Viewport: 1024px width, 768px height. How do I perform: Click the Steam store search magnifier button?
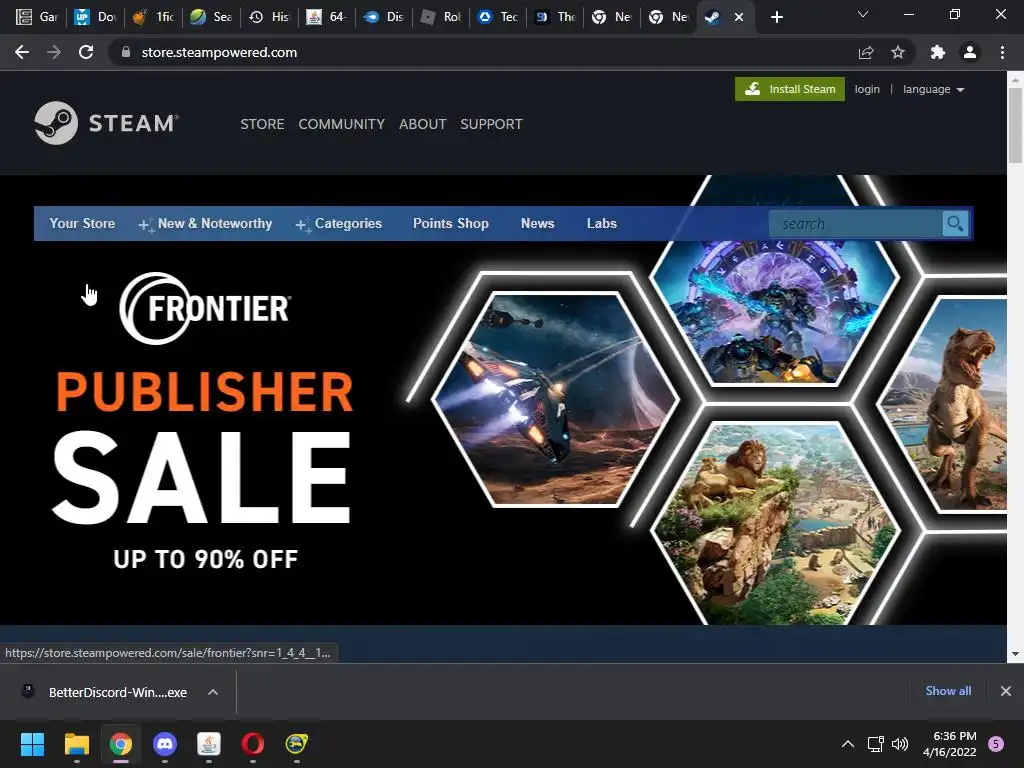pos(955,224)
